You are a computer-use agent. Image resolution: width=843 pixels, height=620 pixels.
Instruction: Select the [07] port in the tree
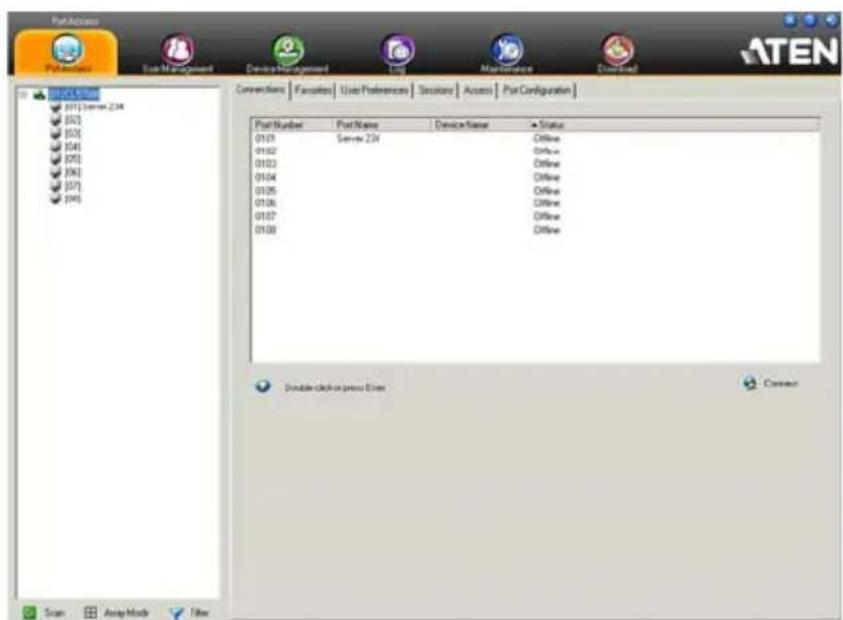pos(73,186)
